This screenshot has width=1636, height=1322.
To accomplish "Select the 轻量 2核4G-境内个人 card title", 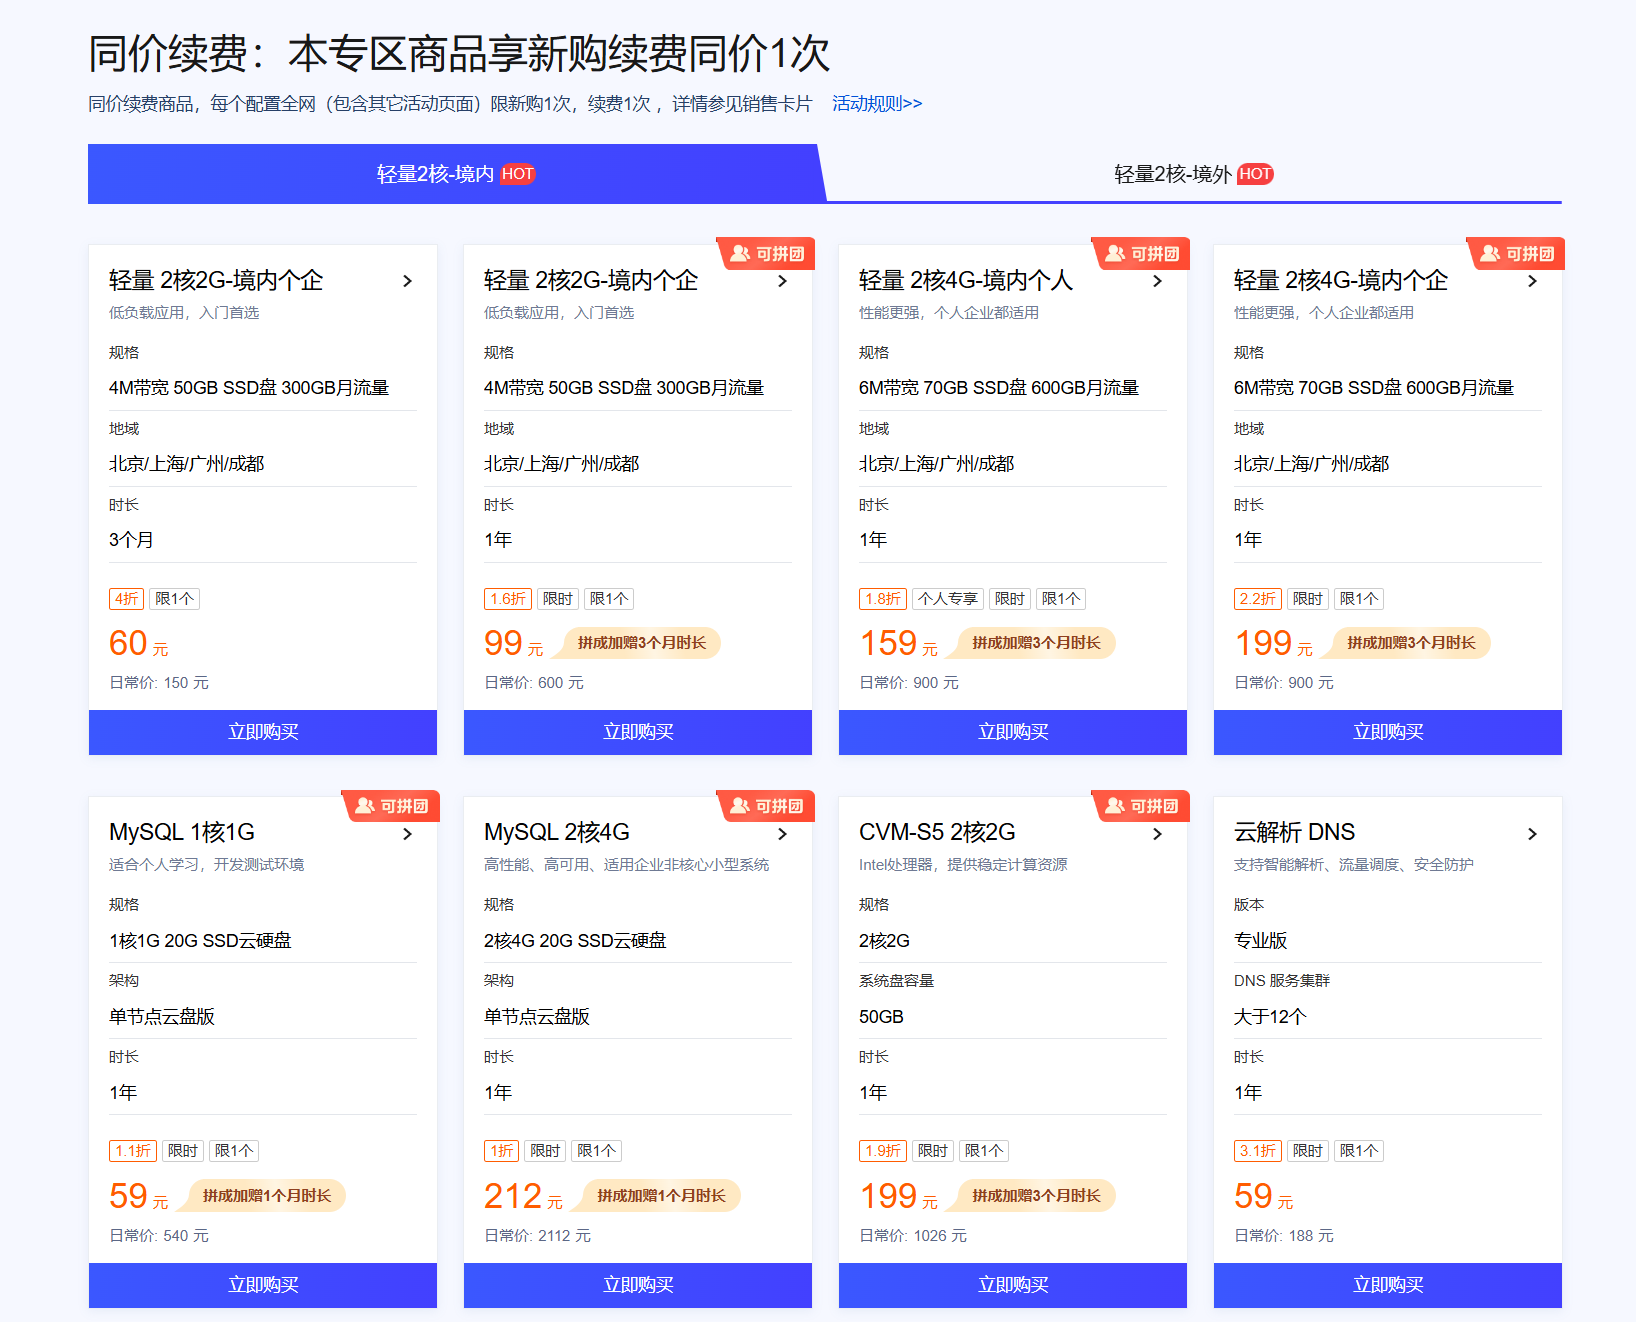I will [x=965, y=280].
